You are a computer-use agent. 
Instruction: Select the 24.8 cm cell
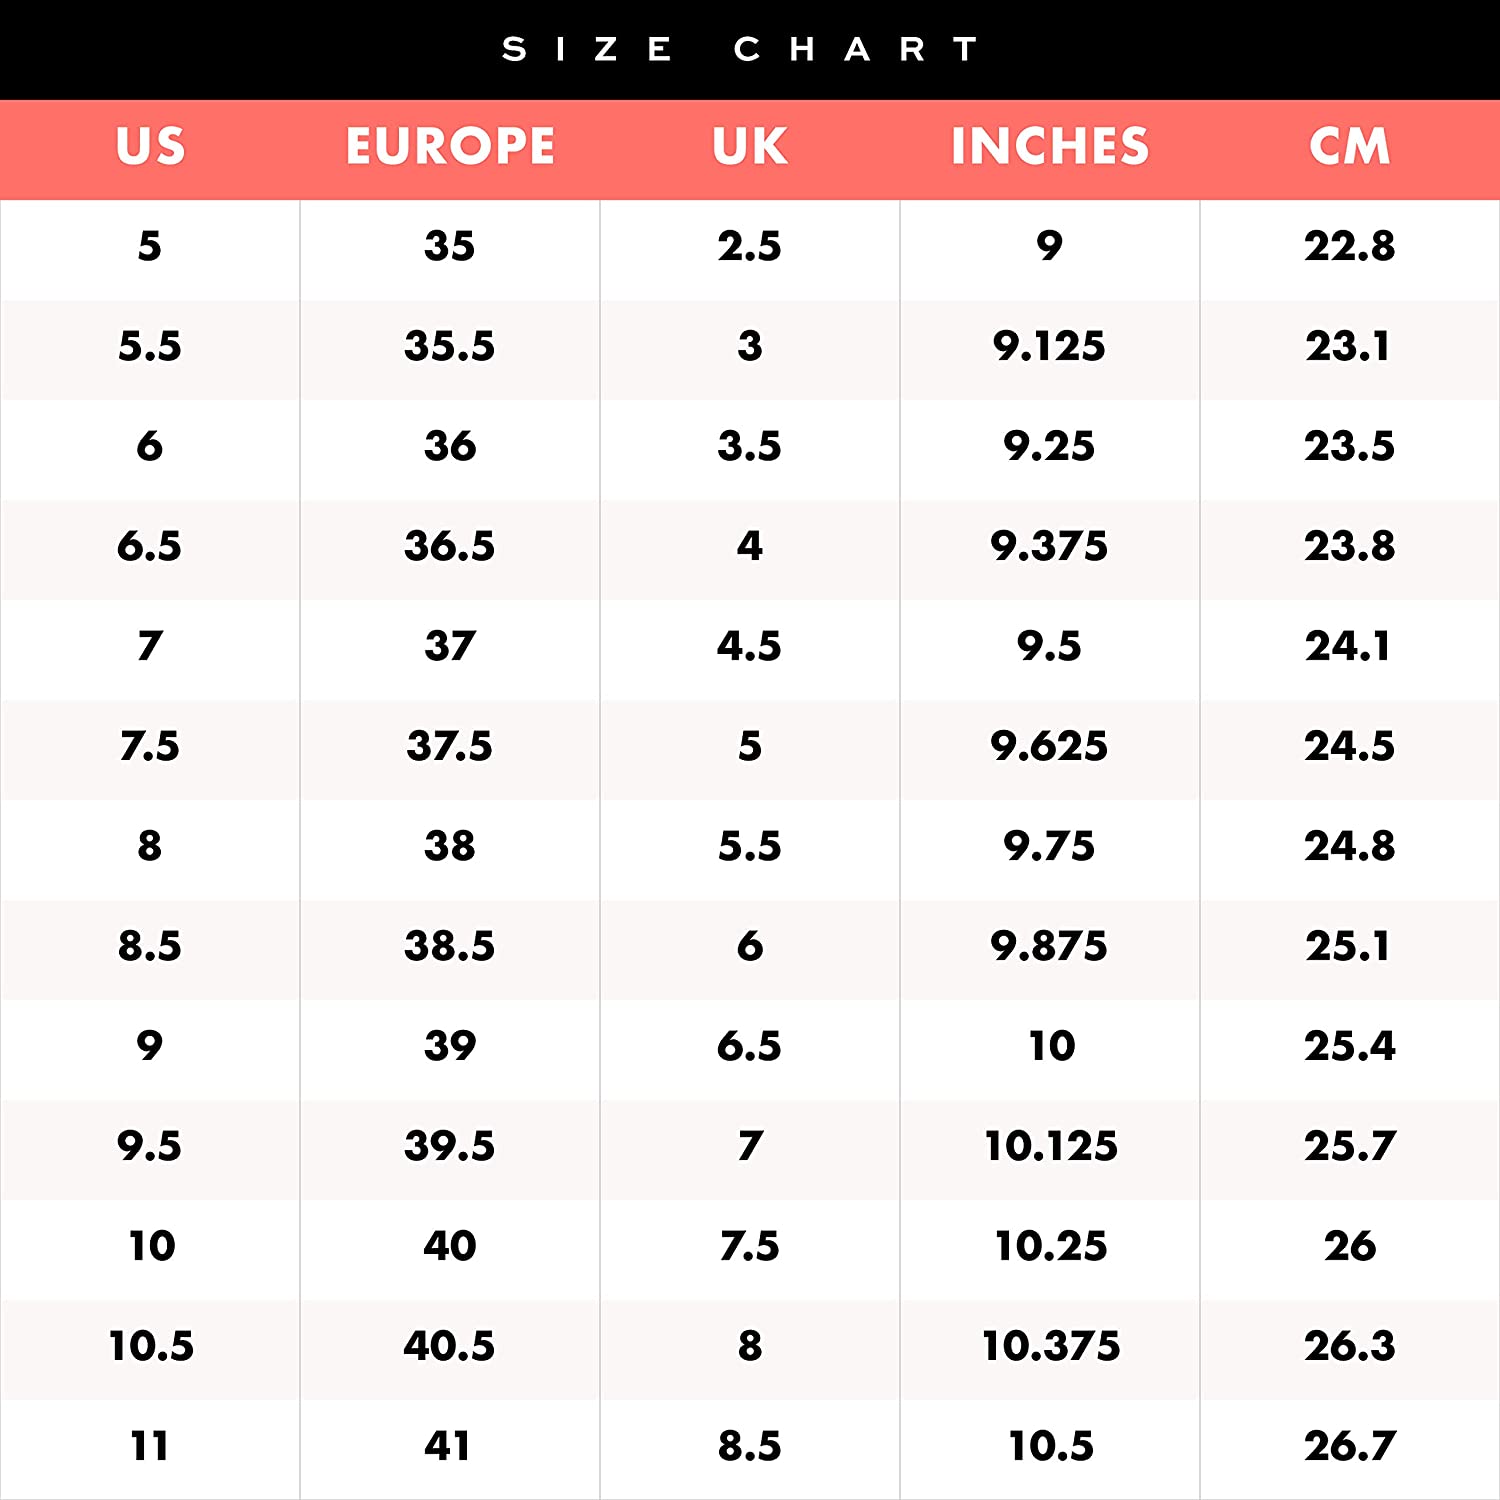coord(1349,846)
